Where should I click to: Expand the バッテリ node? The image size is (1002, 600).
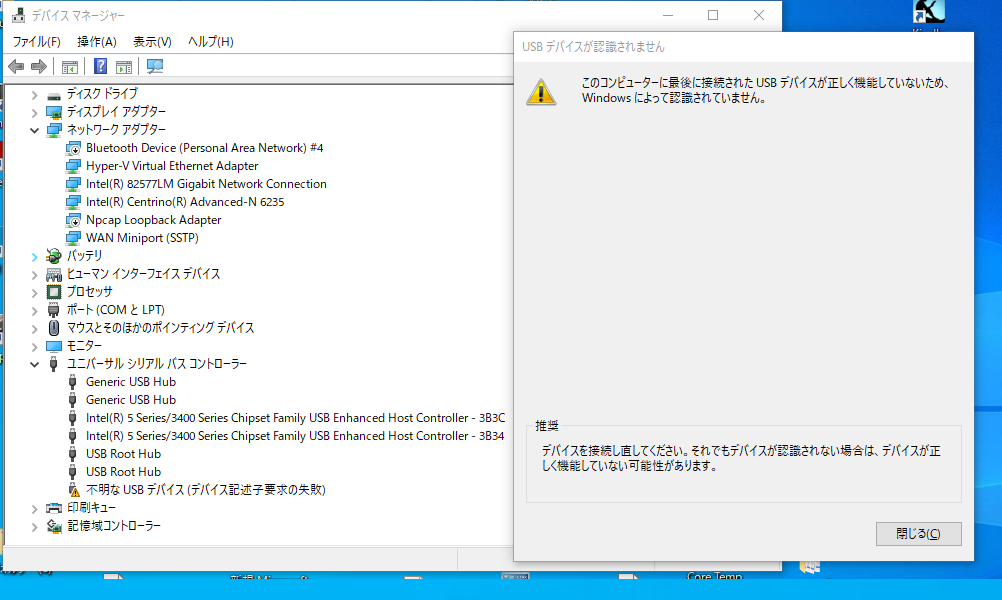35,257
